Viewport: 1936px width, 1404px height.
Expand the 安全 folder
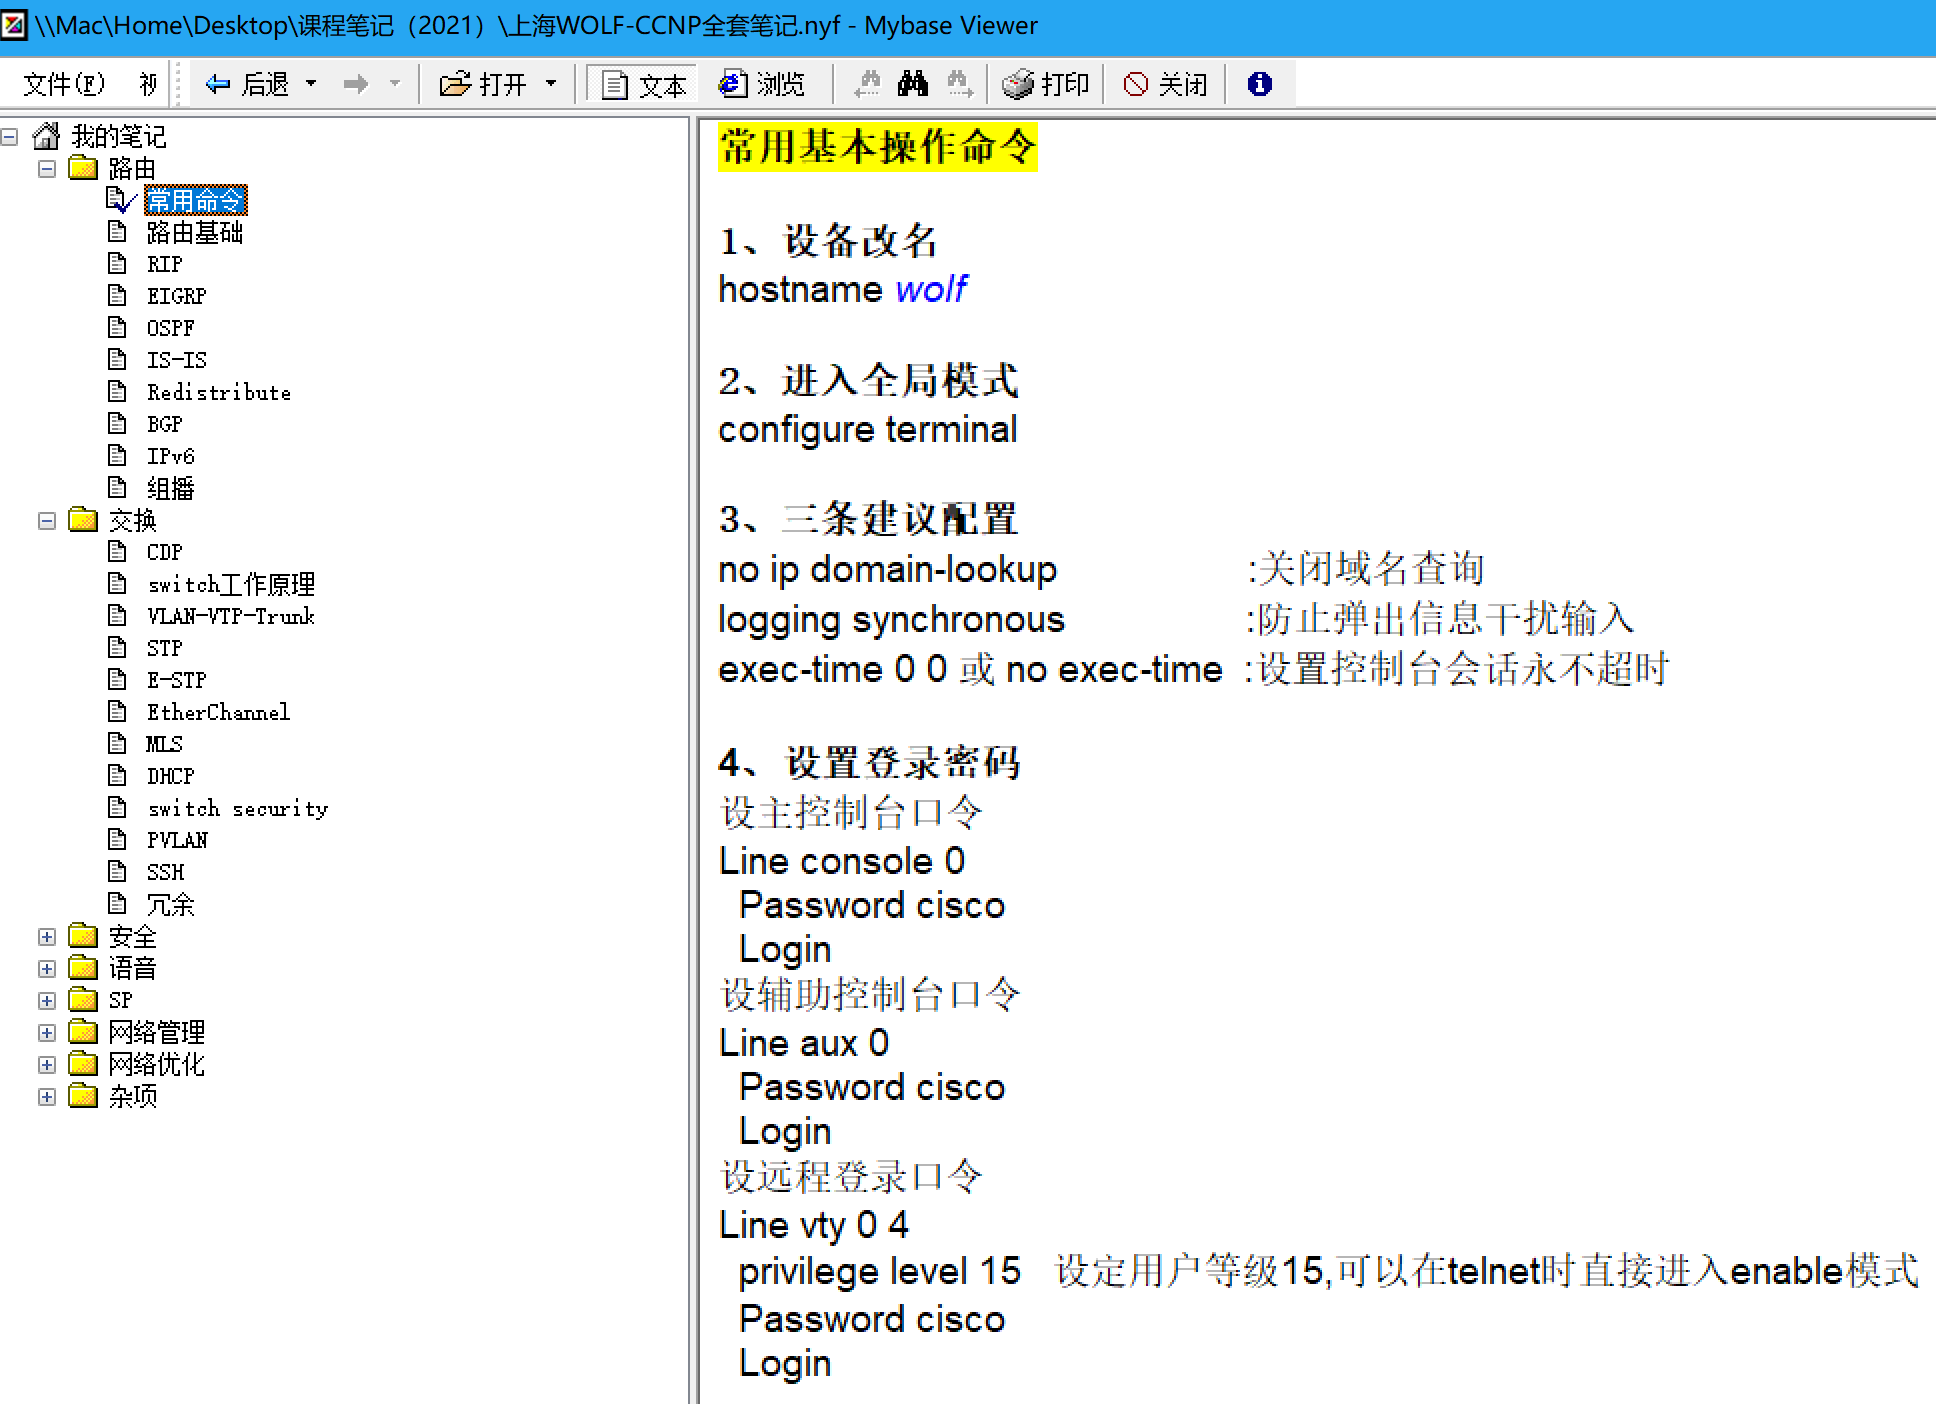coord(46,937)
